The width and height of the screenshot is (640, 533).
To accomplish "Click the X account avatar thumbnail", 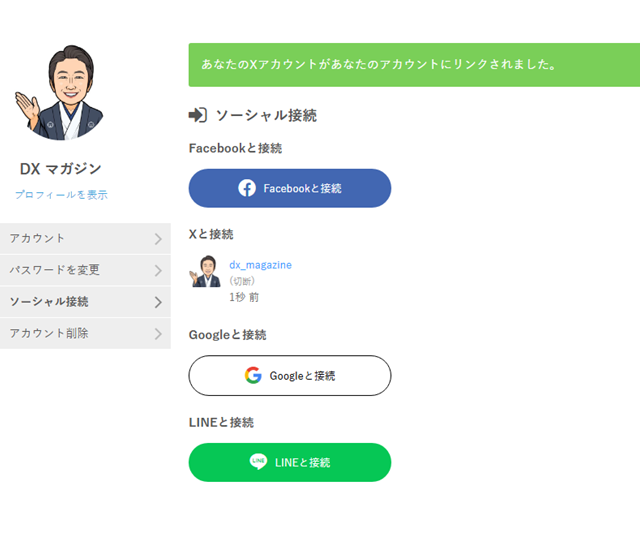I will click(205, 272).
